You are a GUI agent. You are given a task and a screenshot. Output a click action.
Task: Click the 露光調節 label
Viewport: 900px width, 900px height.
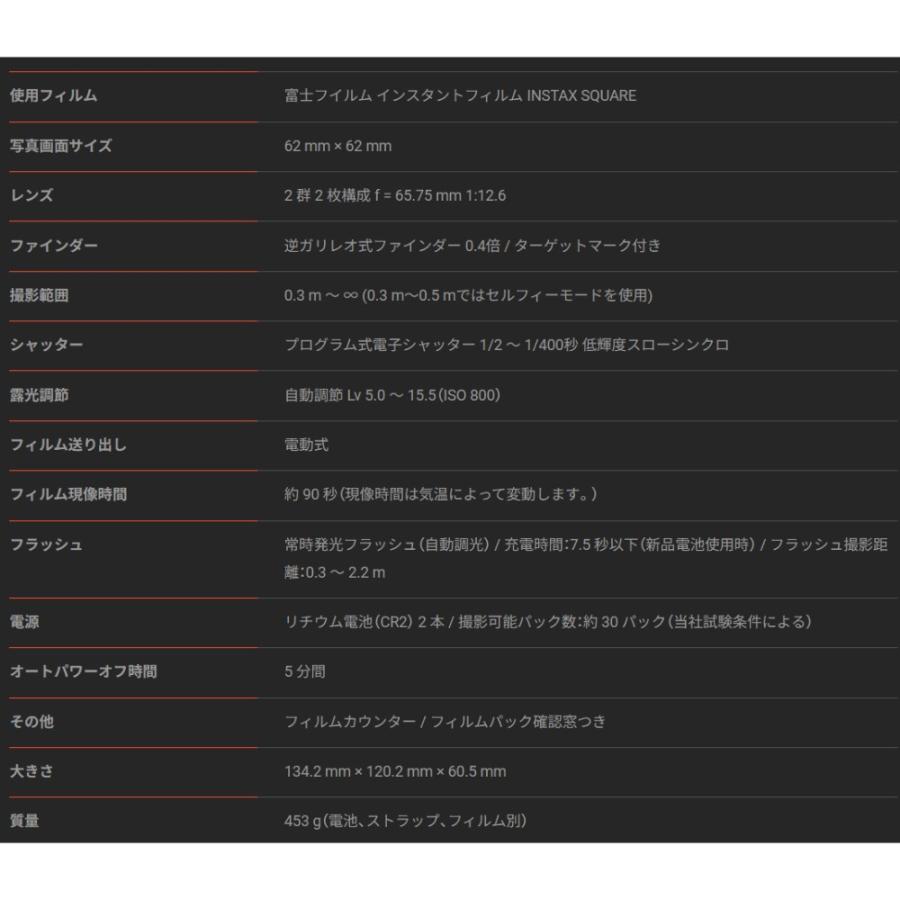coord(39,395)
